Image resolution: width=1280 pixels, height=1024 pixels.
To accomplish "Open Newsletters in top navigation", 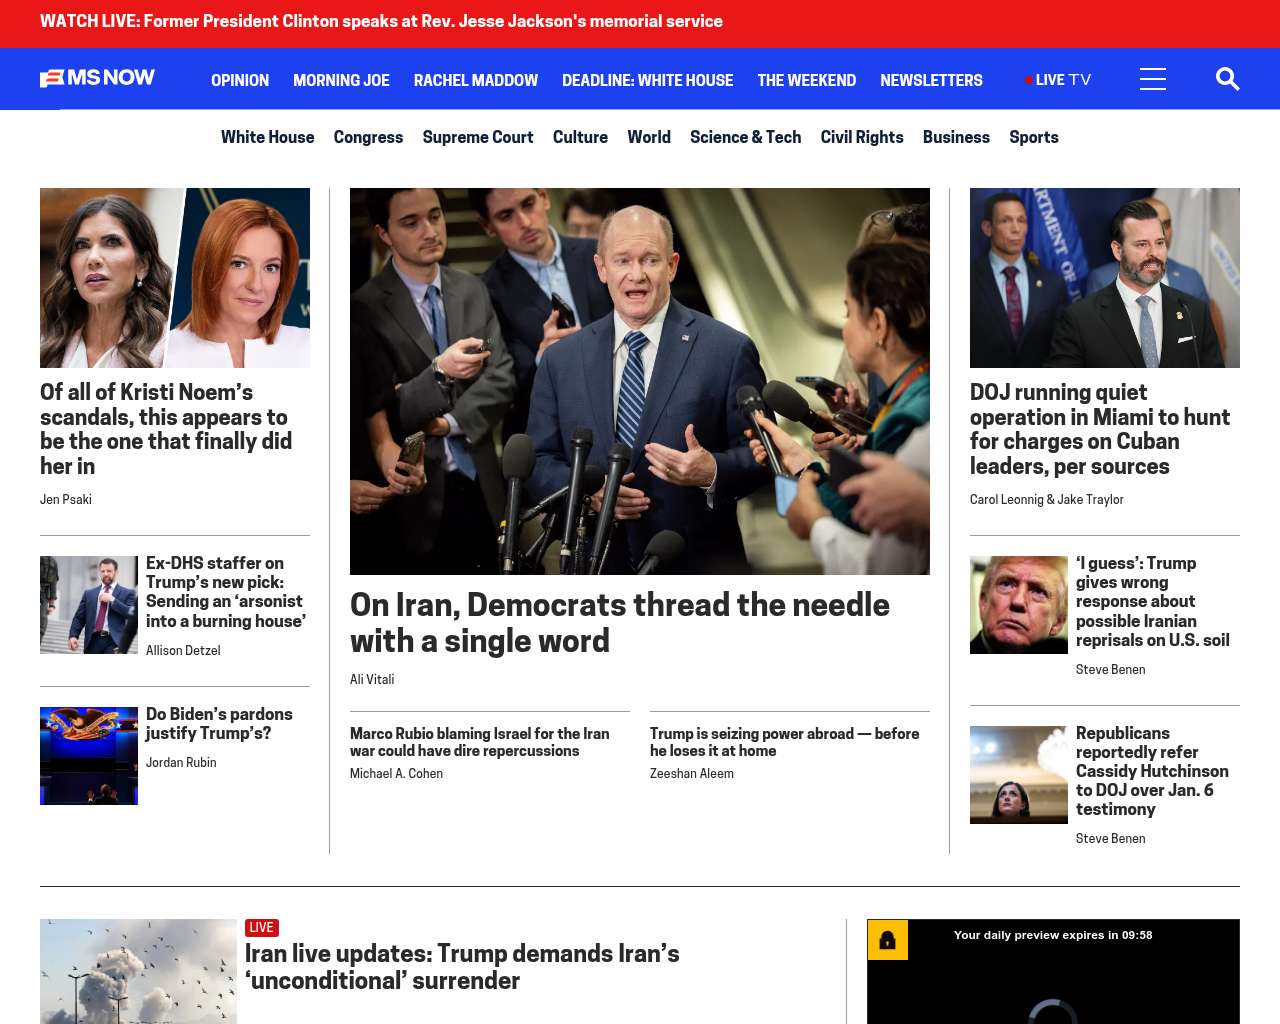I will coord(931,80).
